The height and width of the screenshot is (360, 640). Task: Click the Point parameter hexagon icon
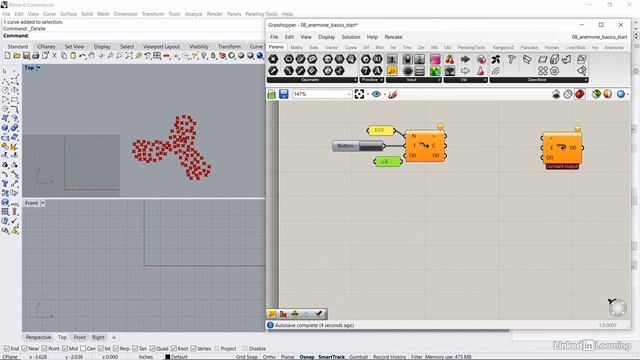click(273, 59)
